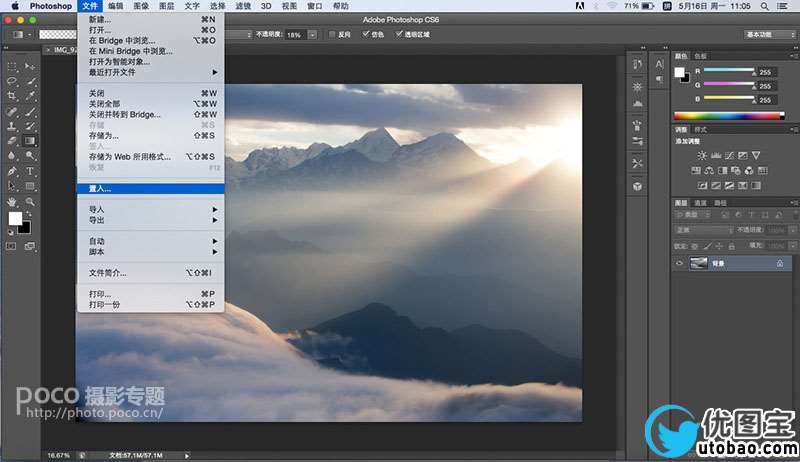Expand the 导出 submenu

(151, 220)
